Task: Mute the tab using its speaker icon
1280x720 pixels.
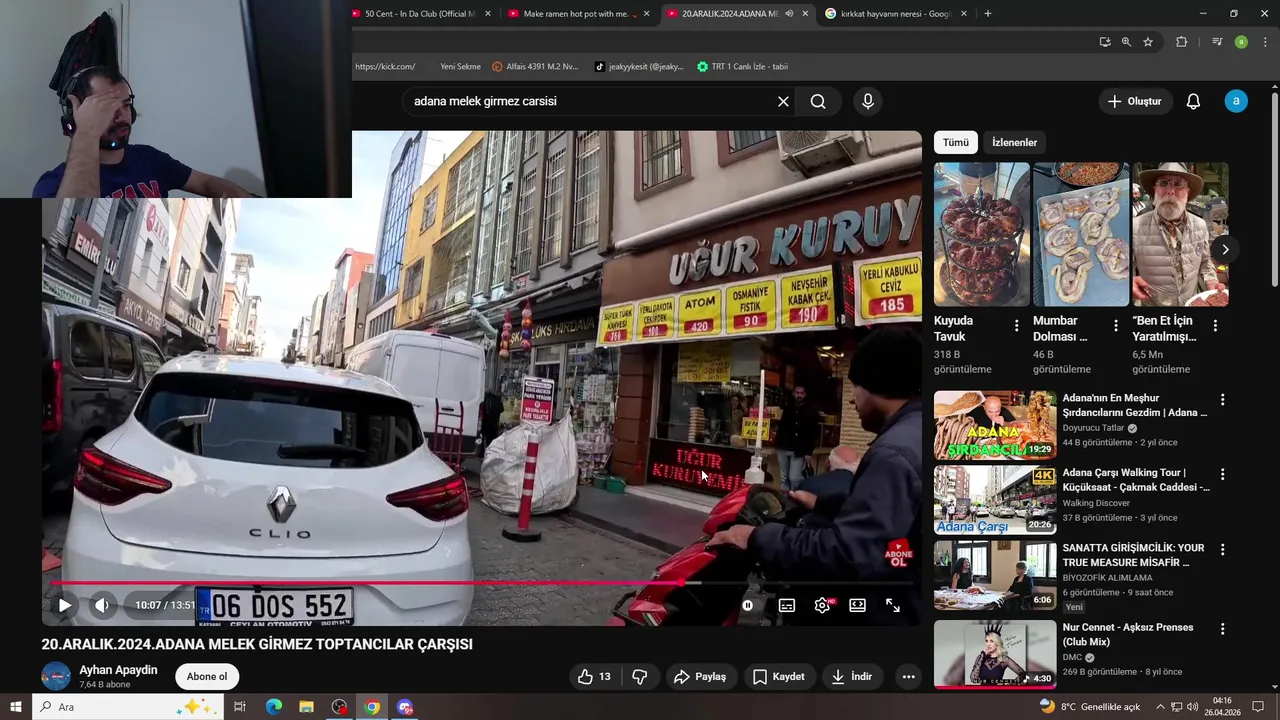Action: click(789, 14)
